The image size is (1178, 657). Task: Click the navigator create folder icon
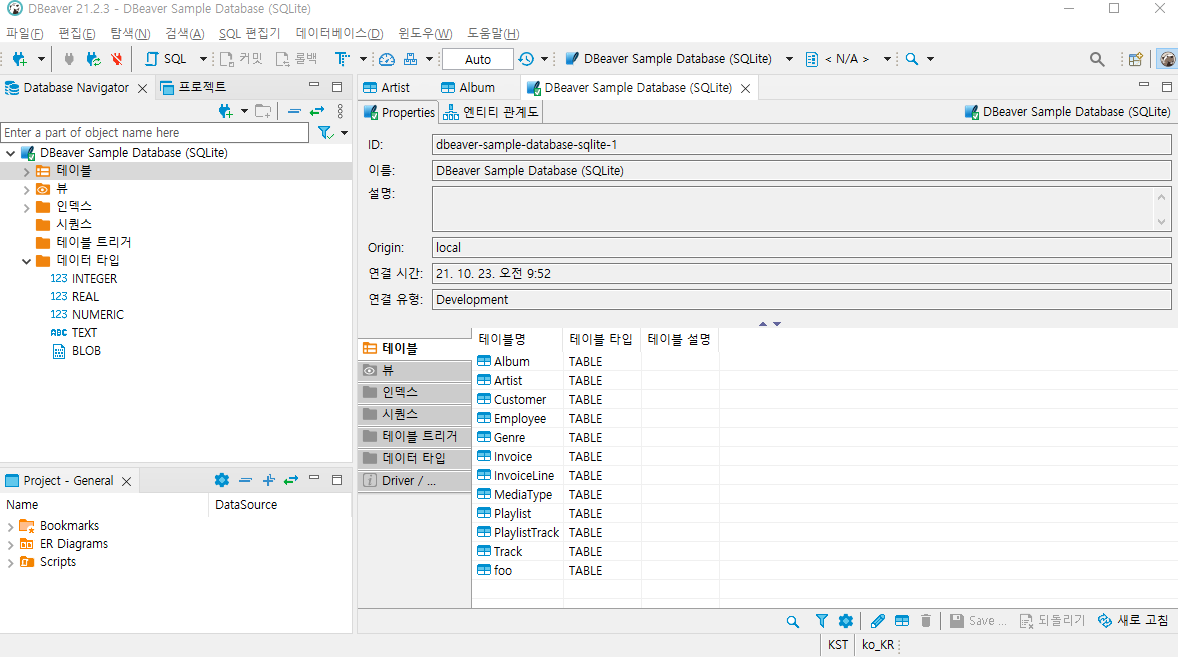(263, 111)
